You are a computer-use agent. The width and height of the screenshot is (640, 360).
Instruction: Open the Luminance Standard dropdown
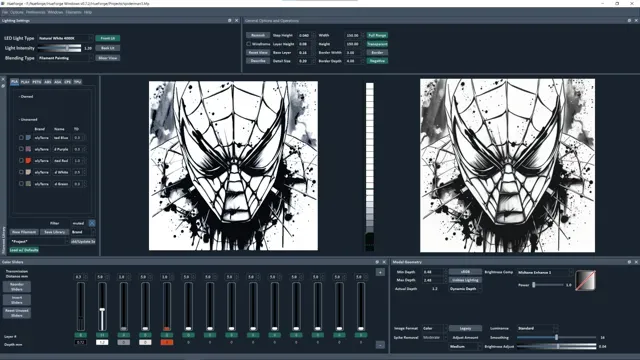click(x=537, y=328)
